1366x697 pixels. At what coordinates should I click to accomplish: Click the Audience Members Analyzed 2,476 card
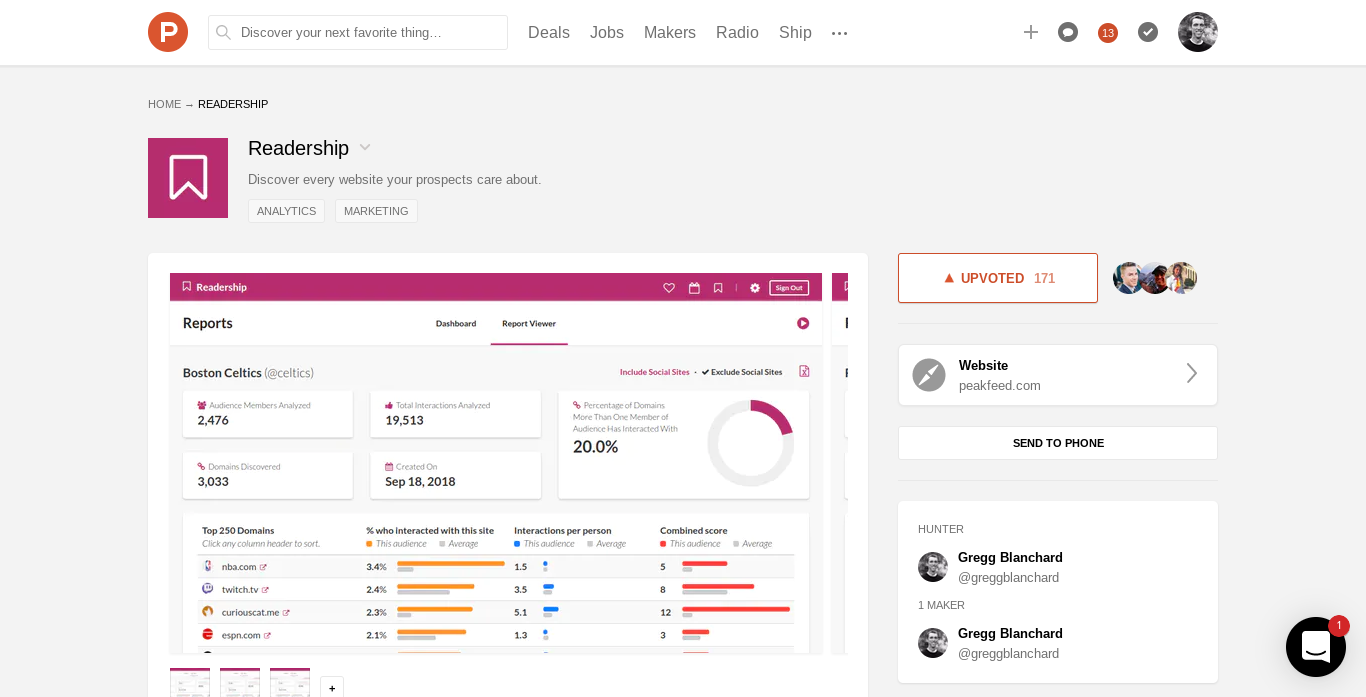pyautogui.click(x=268, y=414)
